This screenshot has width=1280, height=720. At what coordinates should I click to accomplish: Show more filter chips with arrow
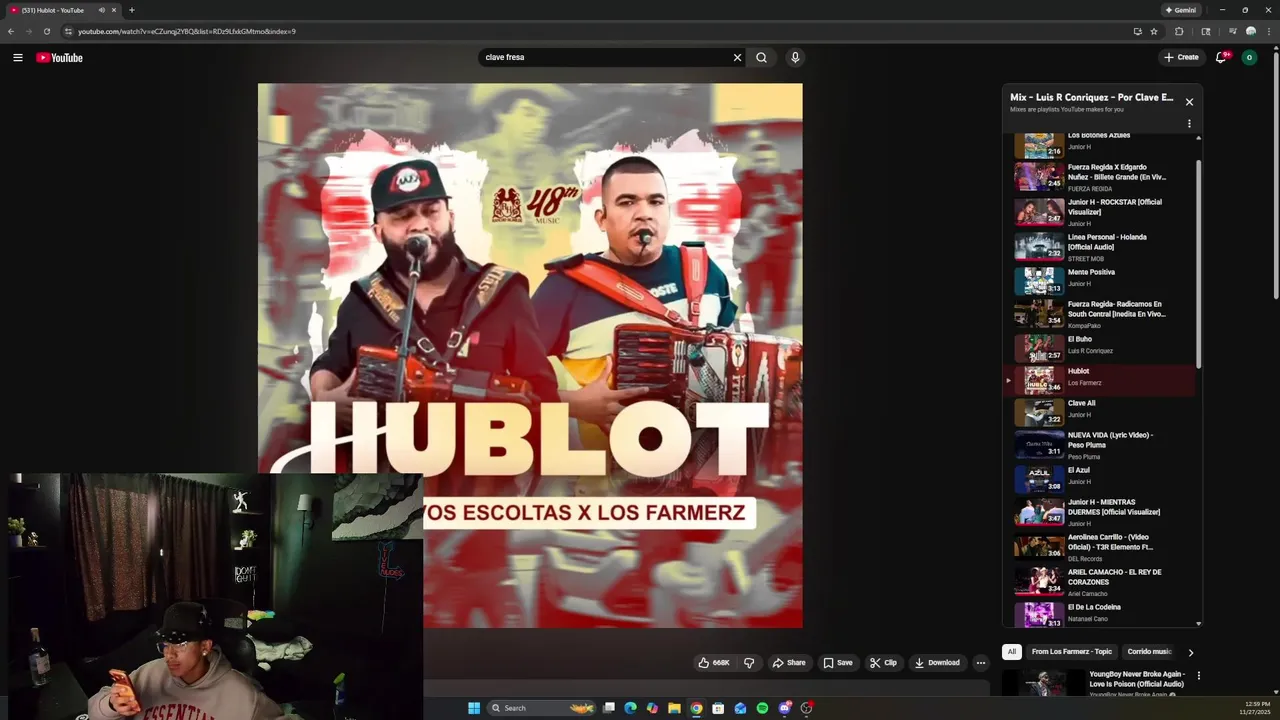tap(1190, 652)
